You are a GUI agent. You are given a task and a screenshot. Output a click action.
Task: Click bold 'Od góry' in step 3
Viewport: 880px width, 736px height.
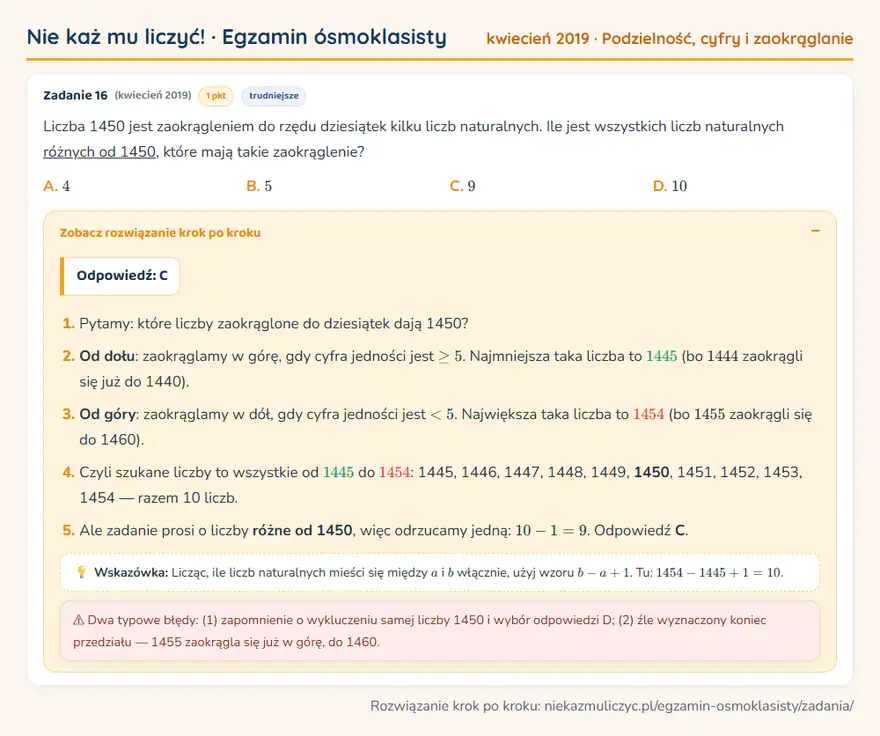107,414
